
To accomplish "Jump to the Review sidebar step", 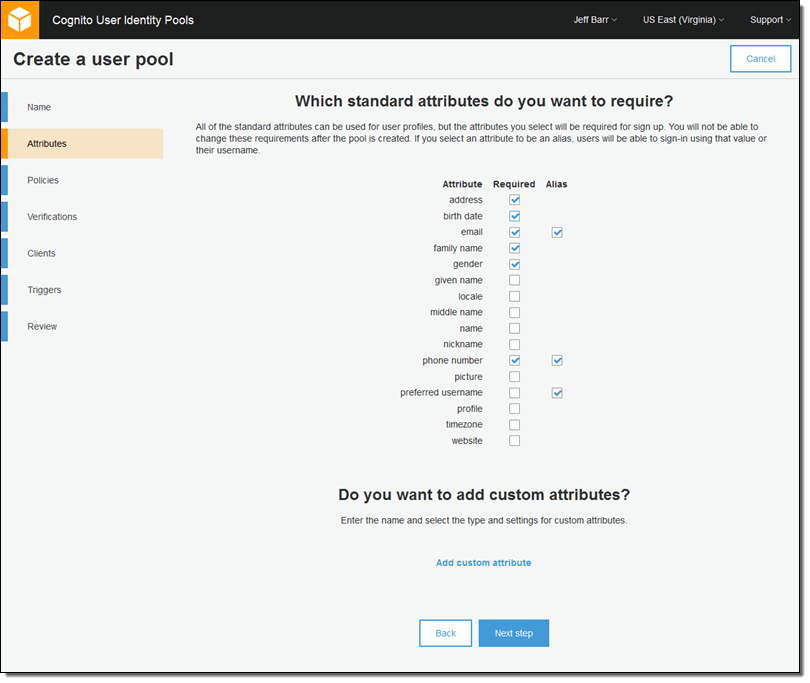I will tap(42, 327).
